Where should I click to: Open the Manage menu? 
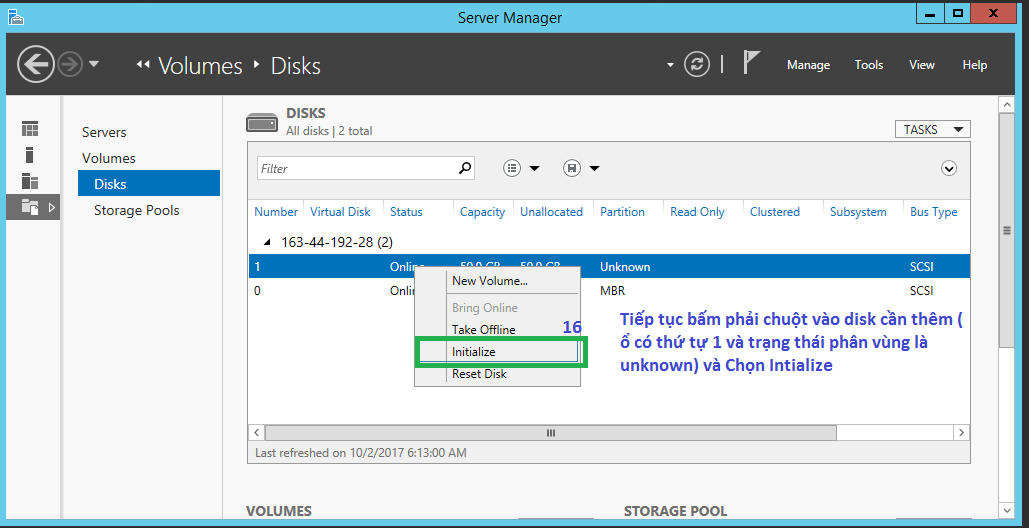[808, 65]
